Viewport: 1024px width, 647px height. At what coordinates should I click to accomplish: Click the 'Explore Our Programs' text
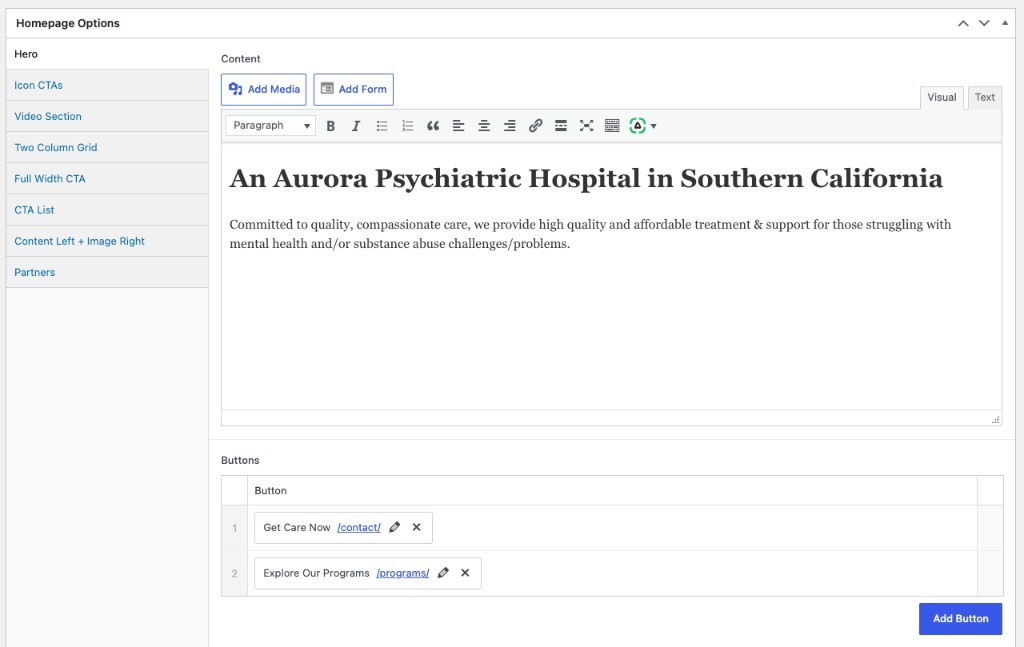click(316, 573)
